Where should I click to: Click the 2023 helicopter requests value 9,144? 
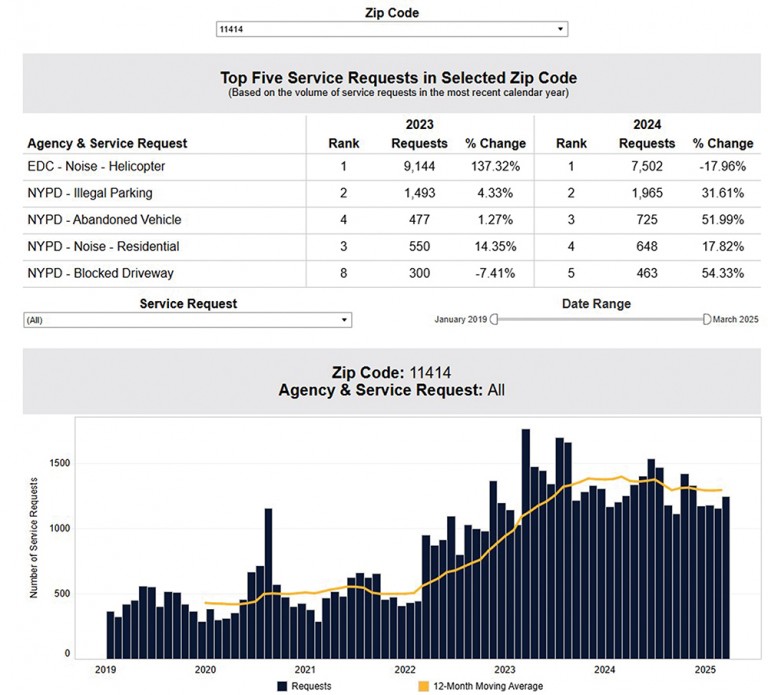419,167
